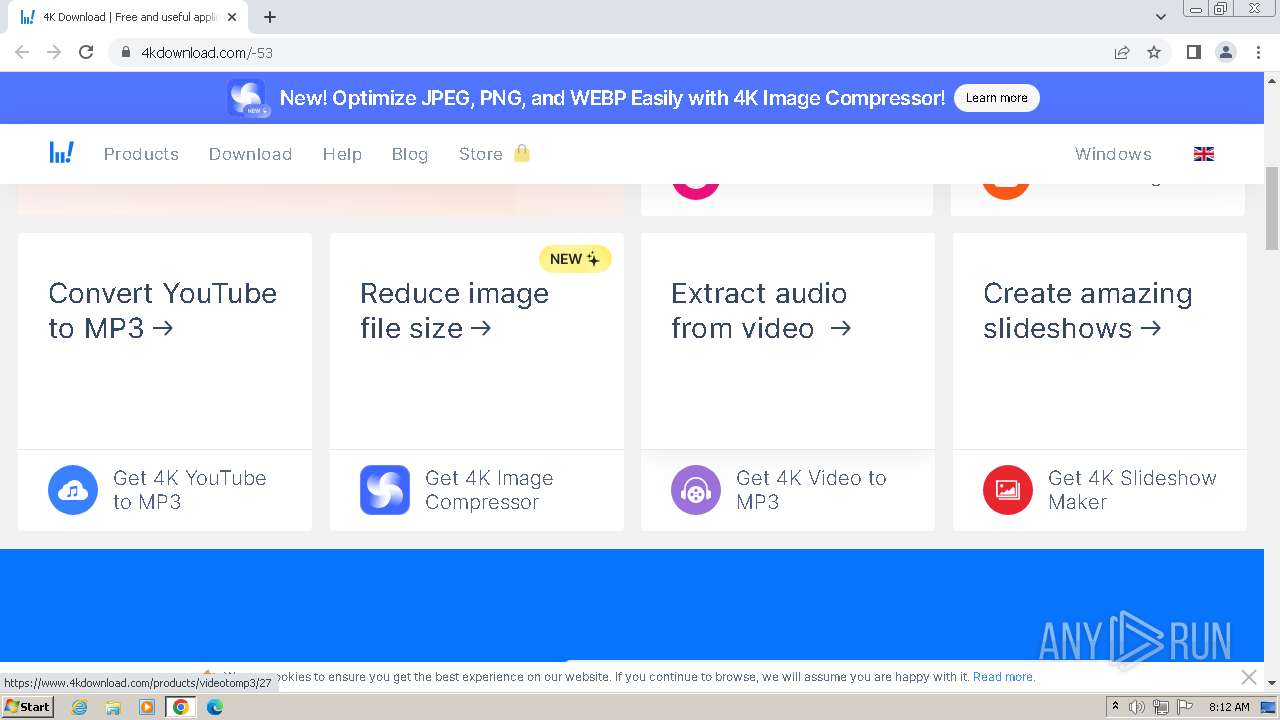Click the 4K YouTube to MP3 icon

73,490
